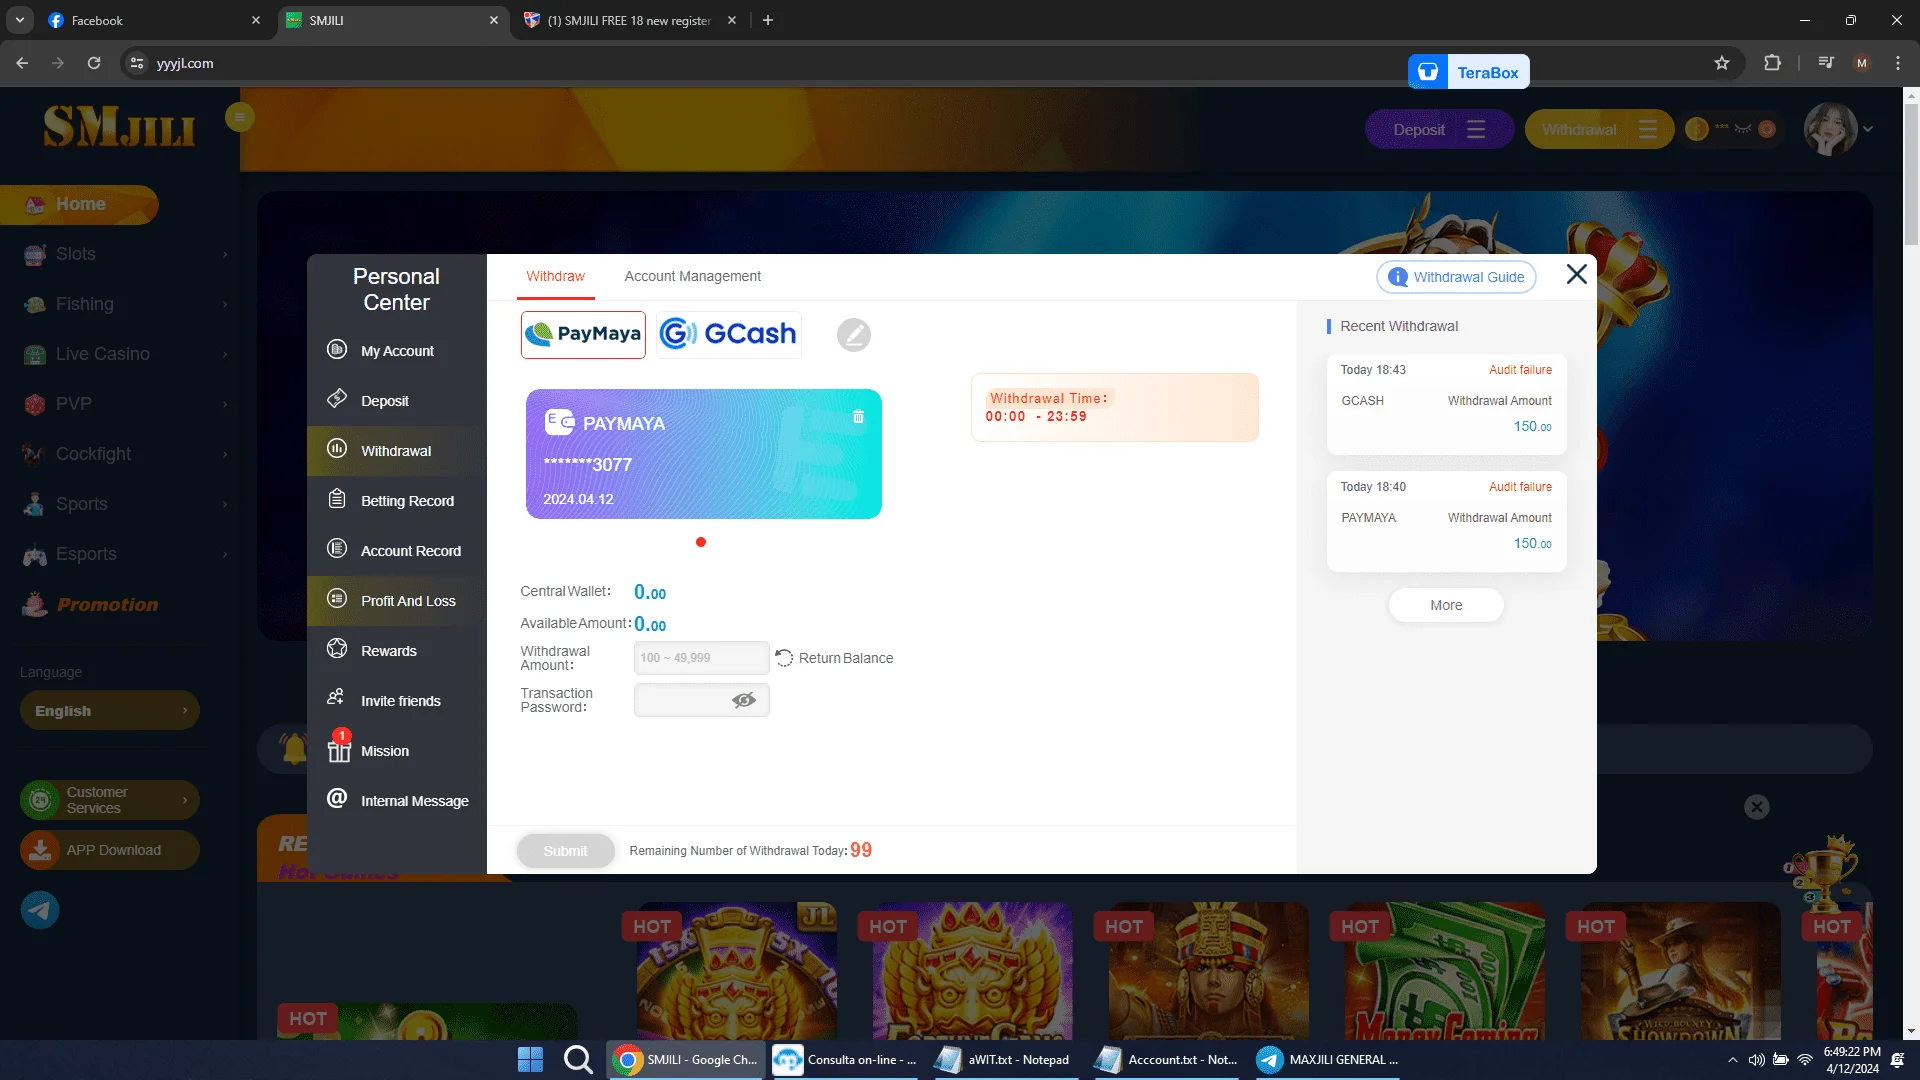Open Betting Record
The image size is (1920, 1080).
pyautogui.click(x=397, y=501)
